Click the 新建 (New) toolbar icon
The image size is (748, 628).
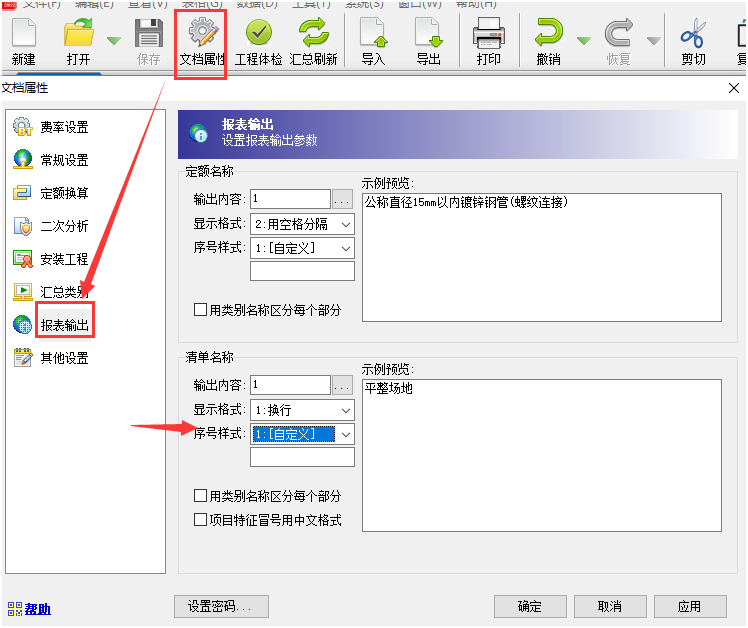(23, 36)
